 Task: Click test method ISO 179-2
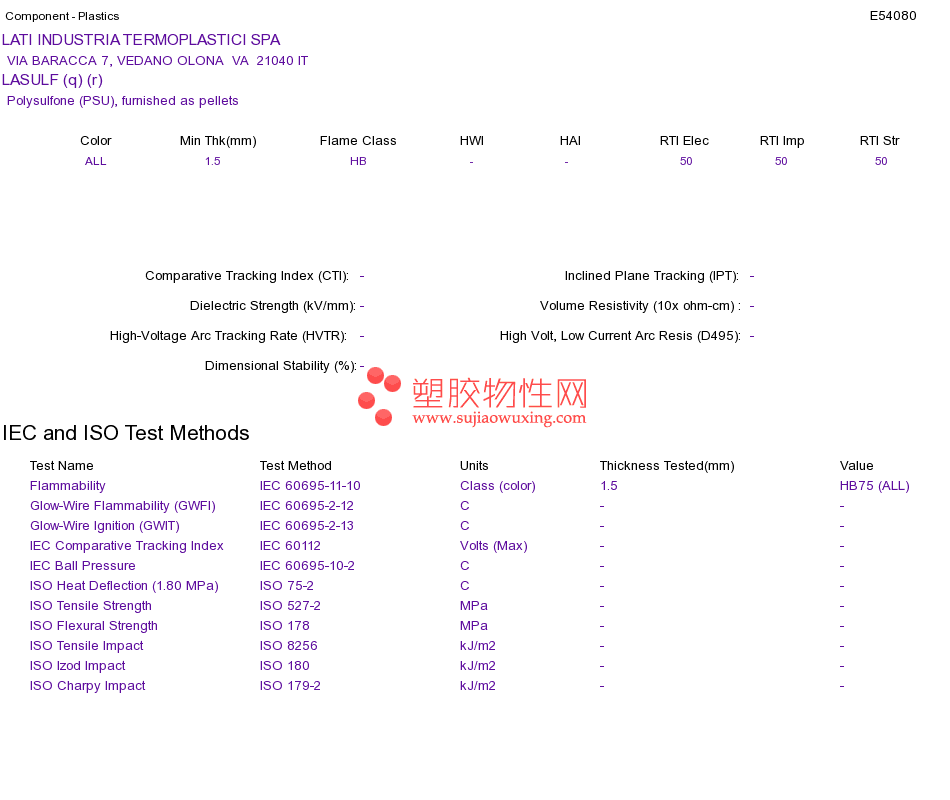[x=290, y=686]
